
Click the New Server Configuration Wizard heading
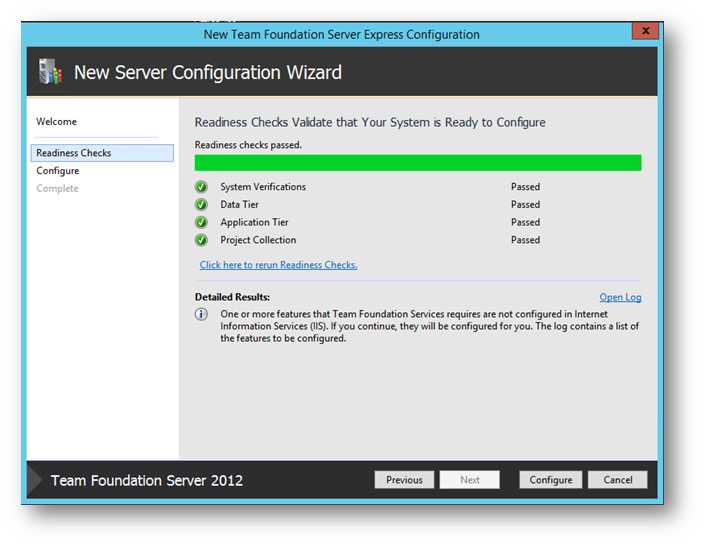[x=208, y=72]
